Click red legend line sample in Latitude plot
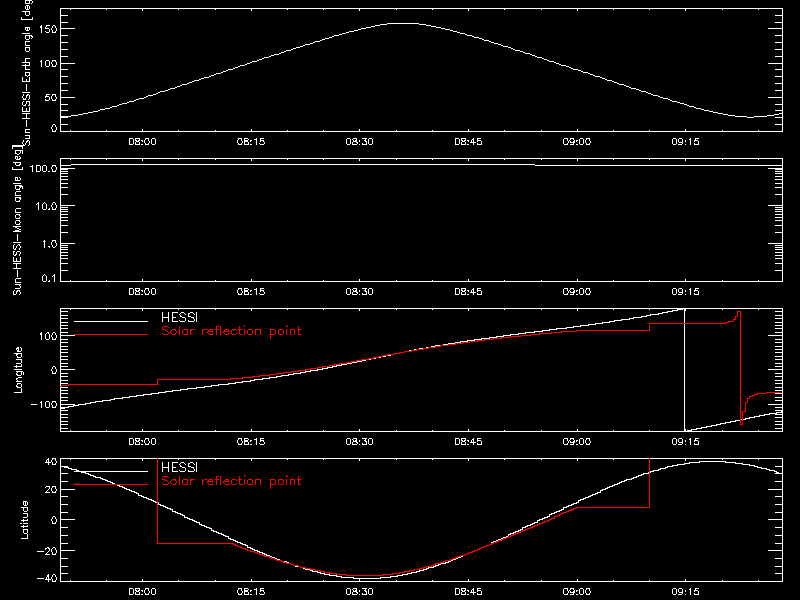Screen dimensions: 800x600 [111, 485]
